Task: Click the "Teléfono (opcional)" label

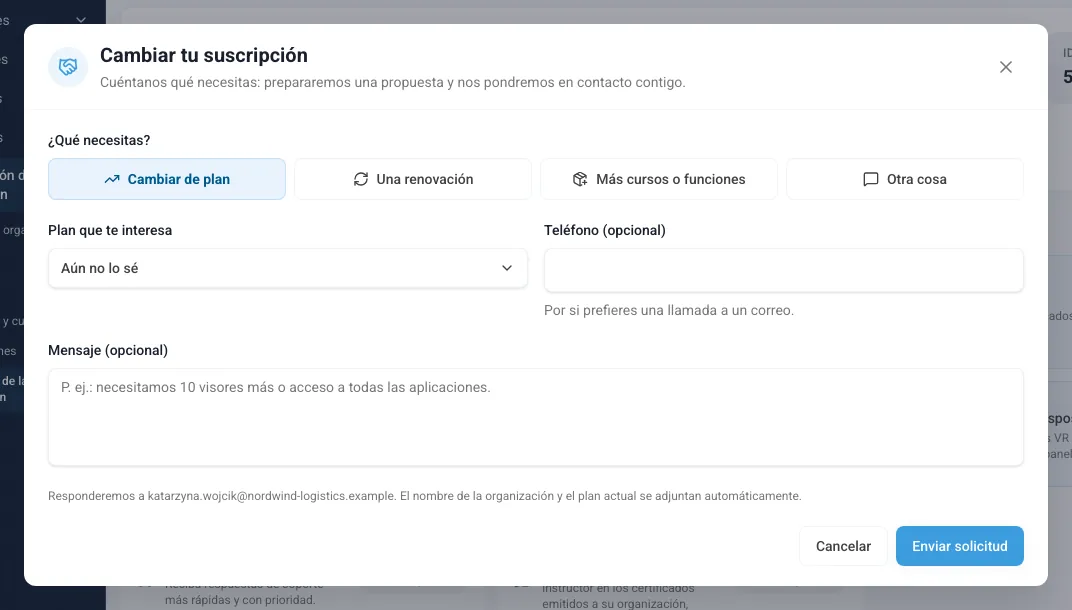Action: click(605, 230)
